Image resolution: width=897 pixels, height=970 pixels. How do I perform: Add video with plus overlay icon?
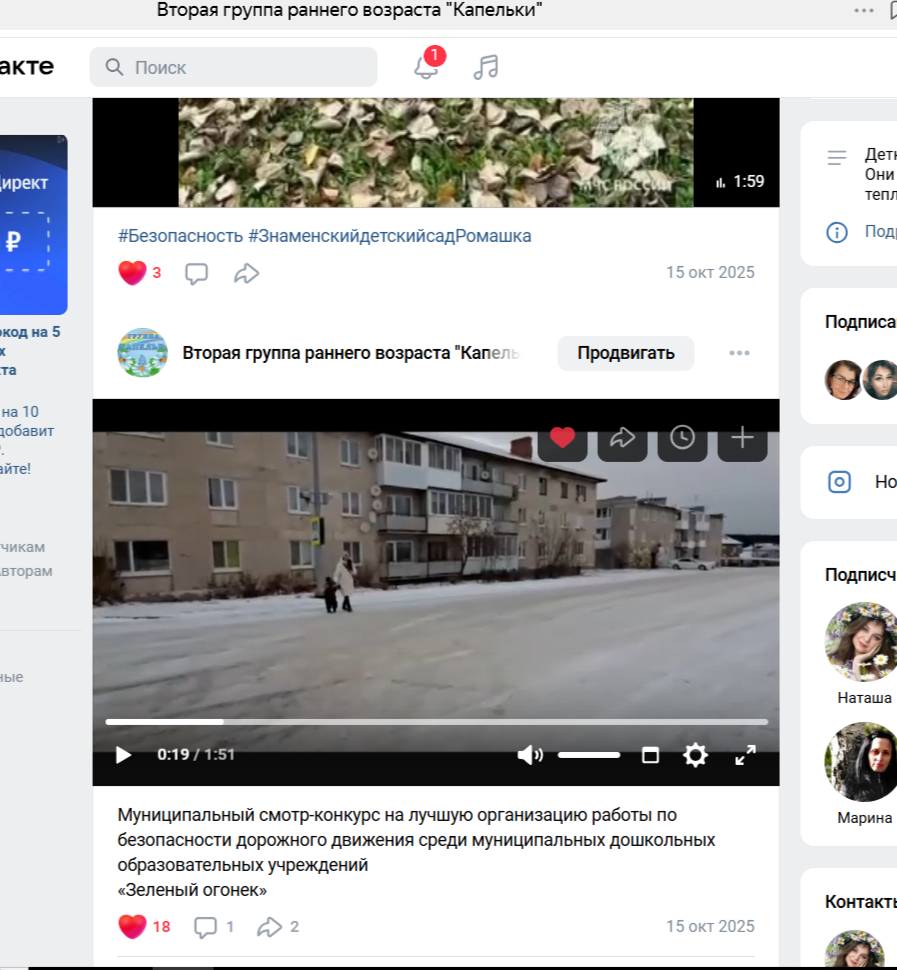(x=742, y=438)
